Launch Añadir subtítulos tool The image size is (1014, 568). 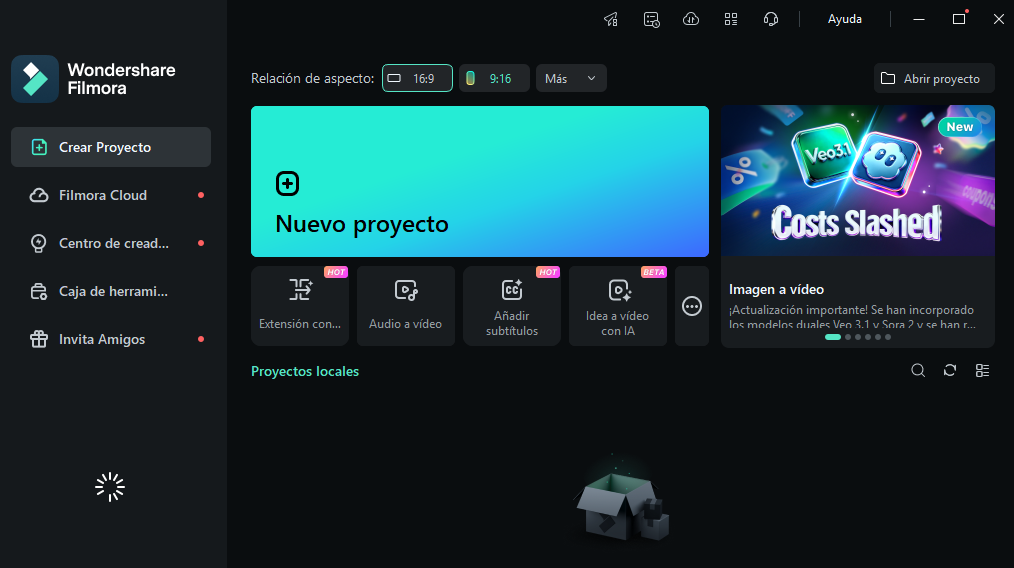511,306
